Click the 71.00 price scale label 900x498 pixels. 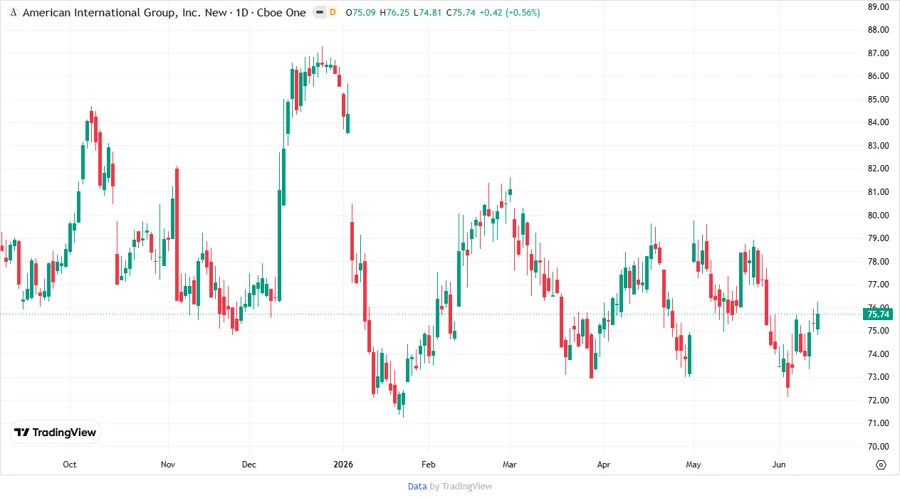[x=878, y=423]
